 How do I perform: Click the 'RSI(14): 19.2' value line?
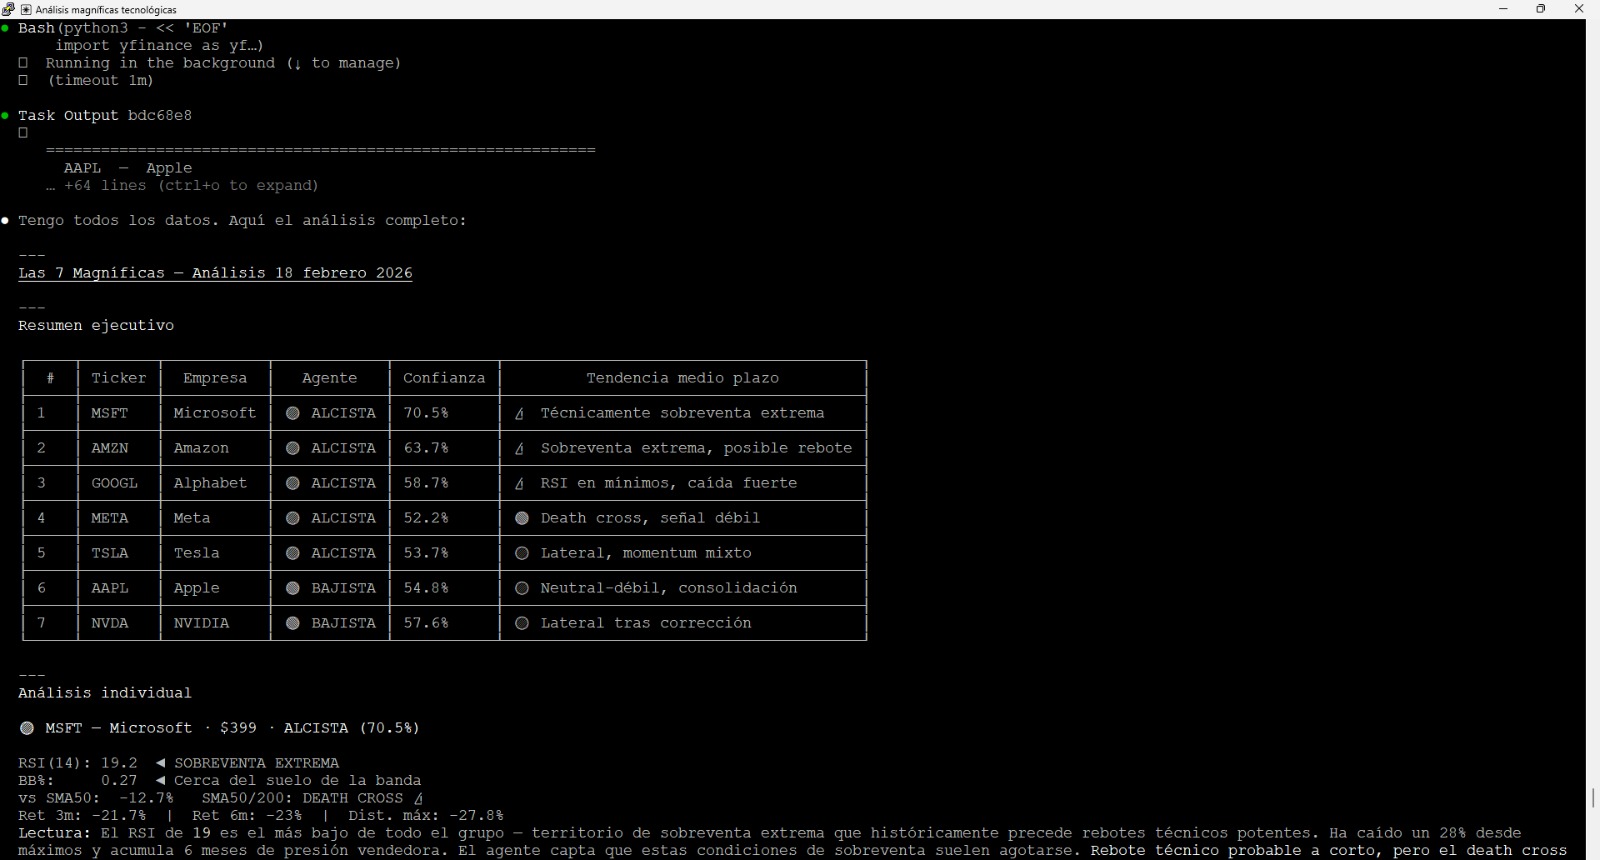click(x=78, y=763)
